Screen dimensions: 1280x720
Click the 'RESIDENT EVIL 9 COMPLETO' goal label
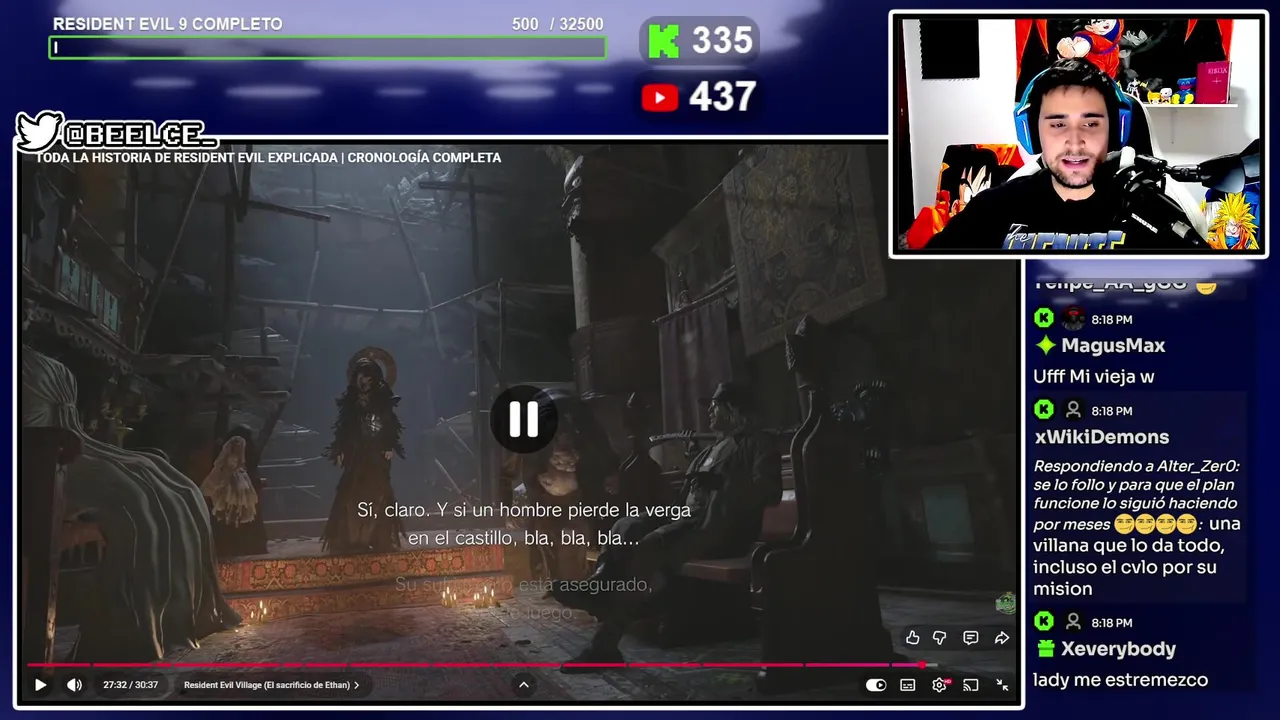(x=167, y=24)
